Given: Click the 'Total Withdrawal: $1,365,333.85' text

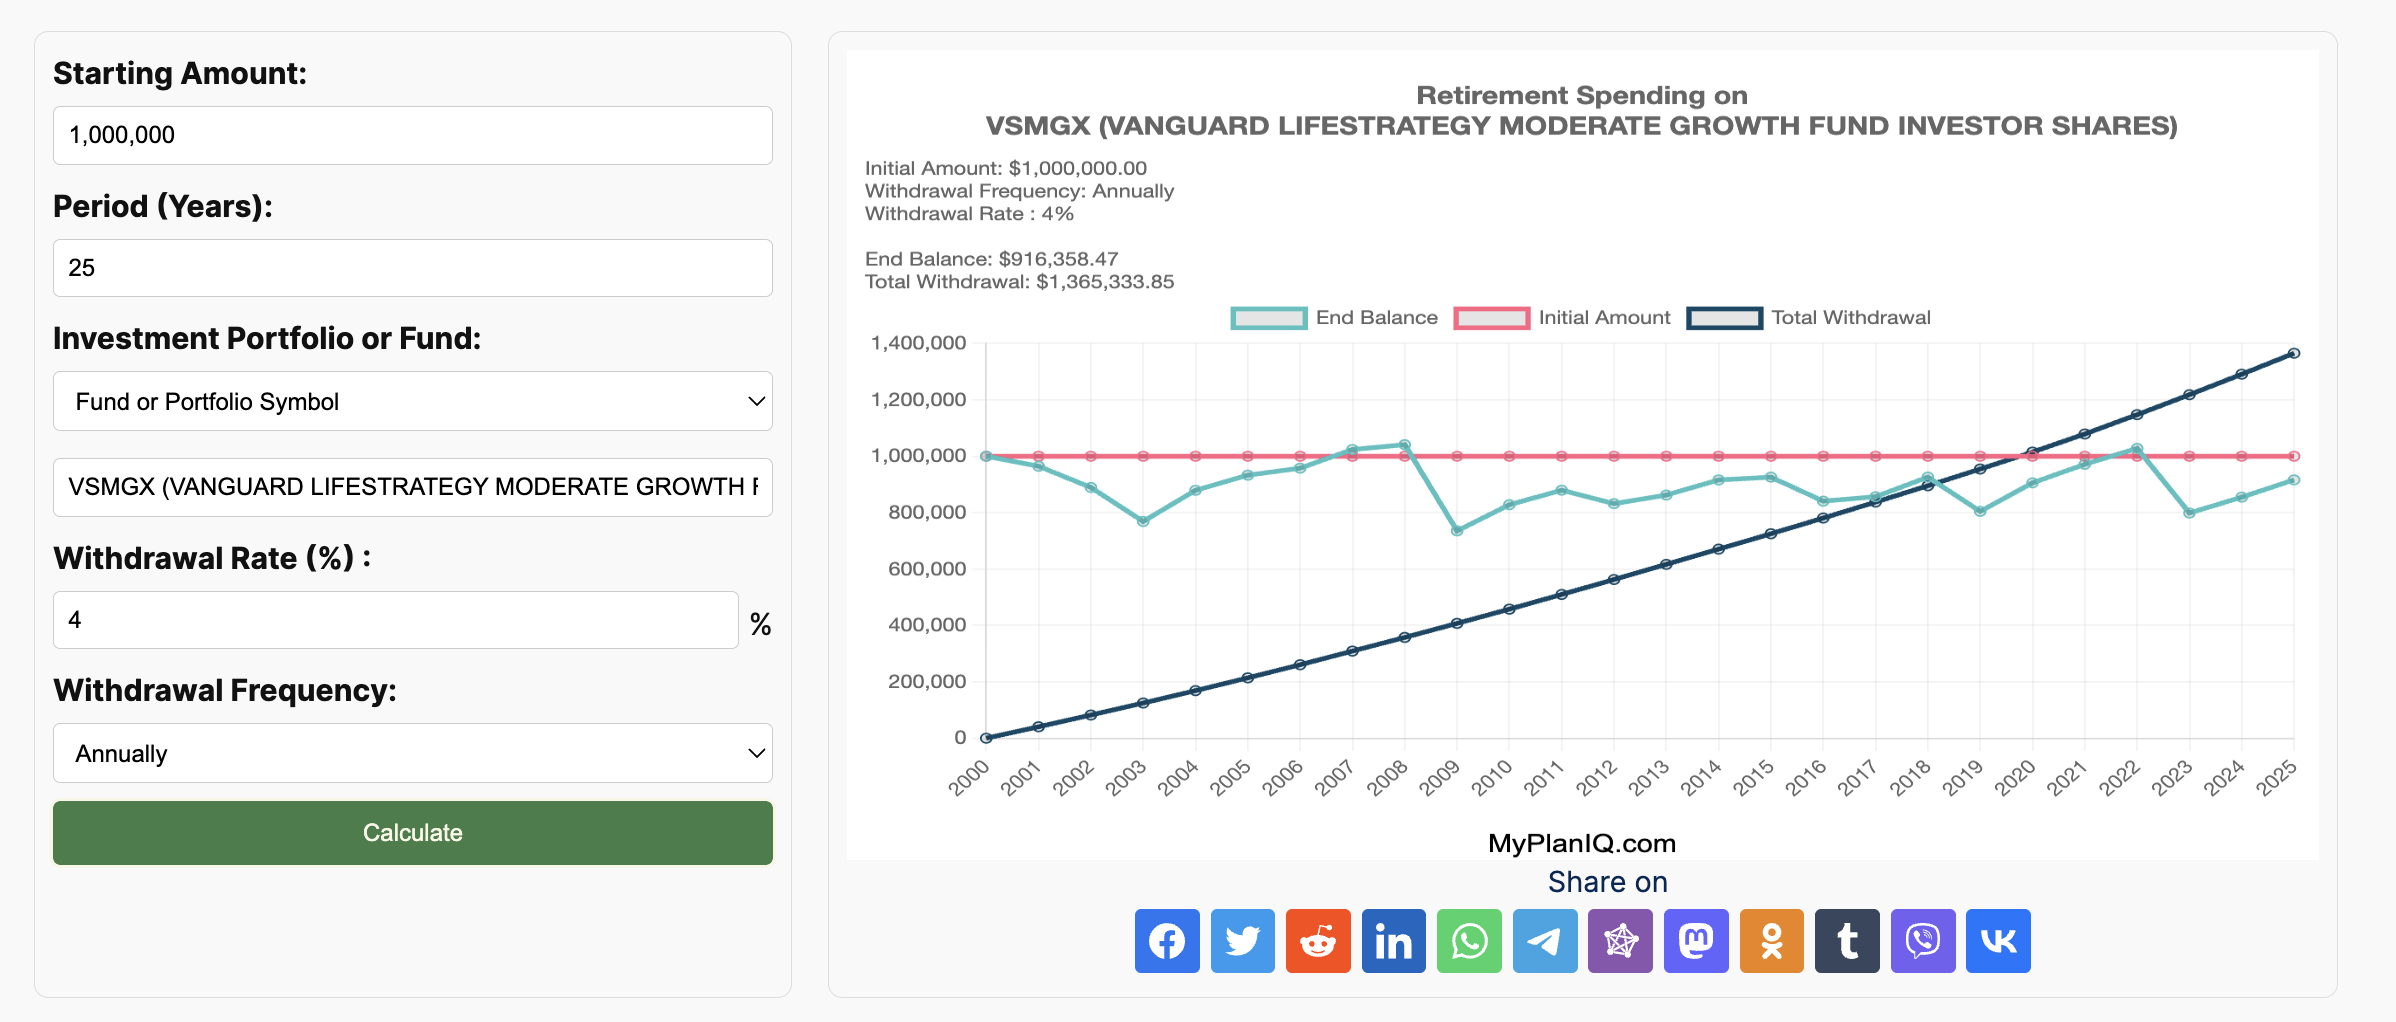Looking at the screenshot, I should 1020,282.
